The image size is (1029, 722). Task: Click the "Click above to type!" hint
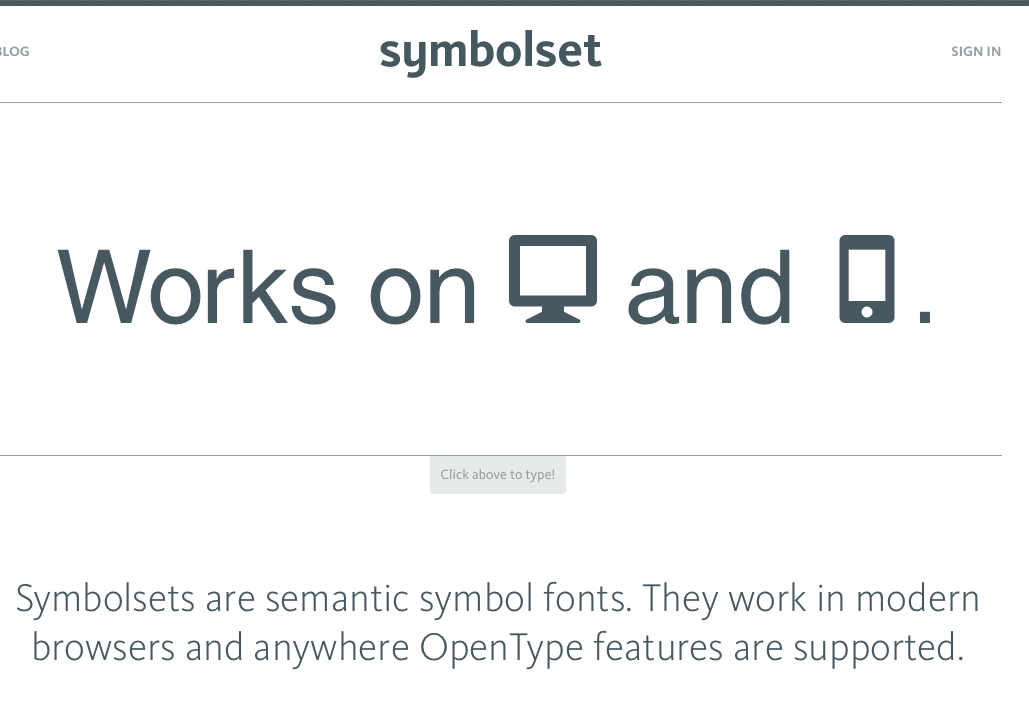[x=497, y=475]
